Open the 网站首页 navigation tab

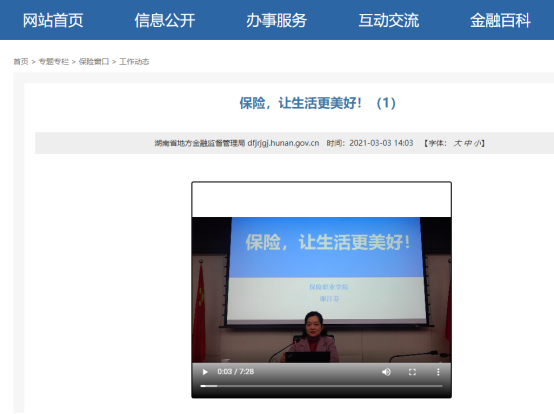(x=53, y=20)
